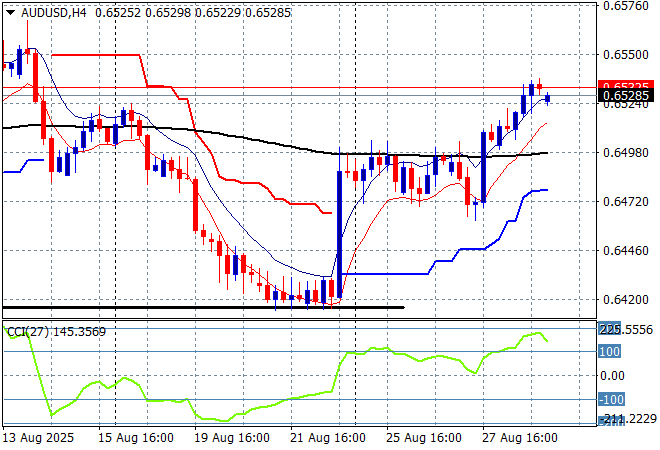This screenshot has height=450, width=660.
Task: Select the 0.64200 price axis label
Action: (x=626, y=300)
